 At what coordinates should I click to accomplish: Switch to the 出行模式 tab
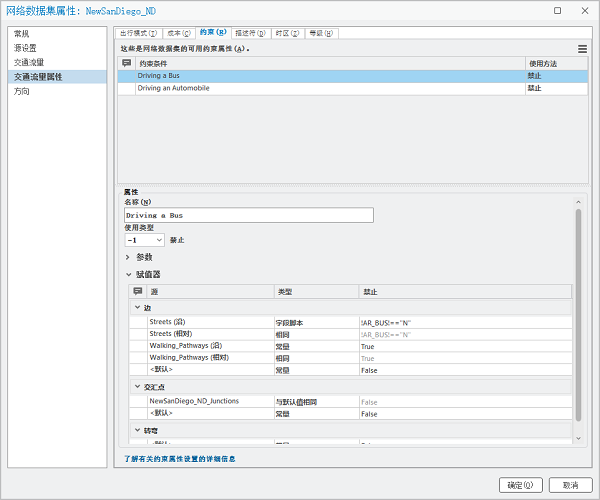pos(139,33)
